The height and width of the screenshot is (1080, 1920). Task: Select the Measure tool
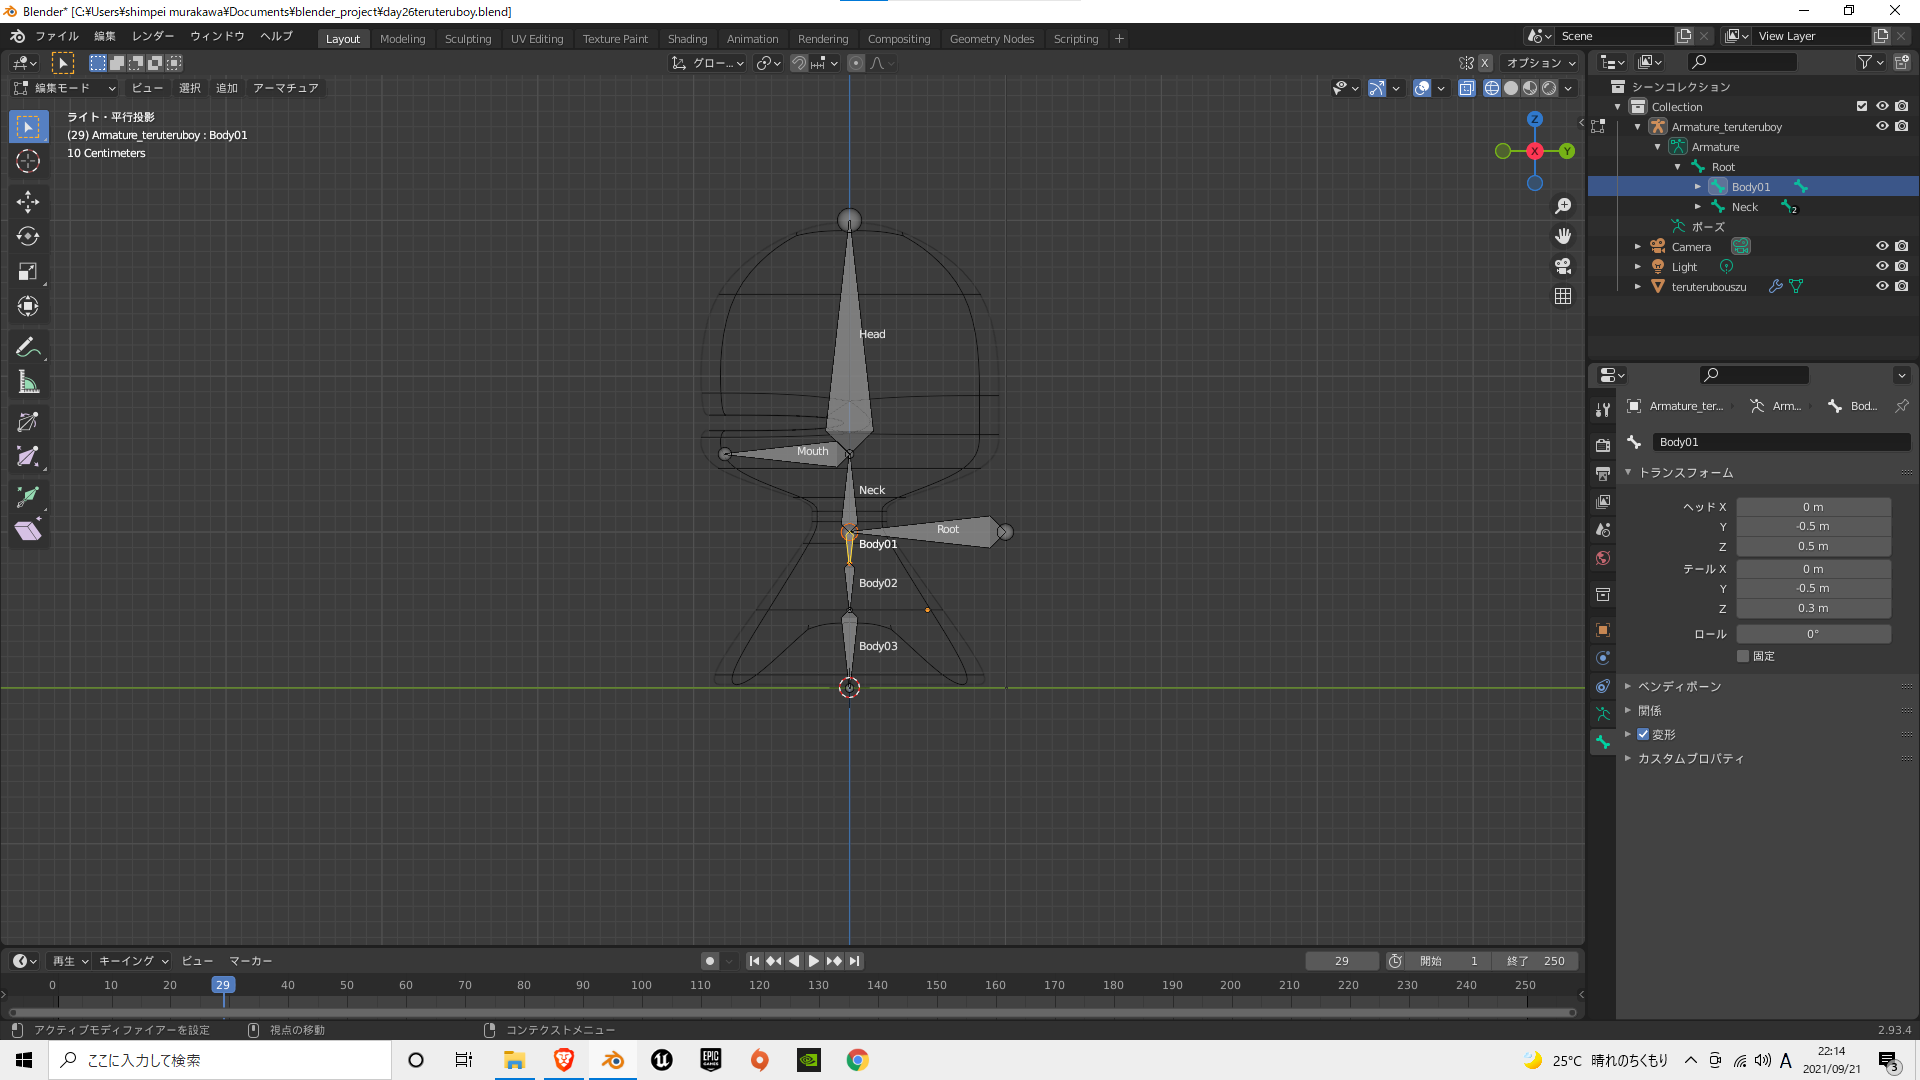[x=28, y=383]
